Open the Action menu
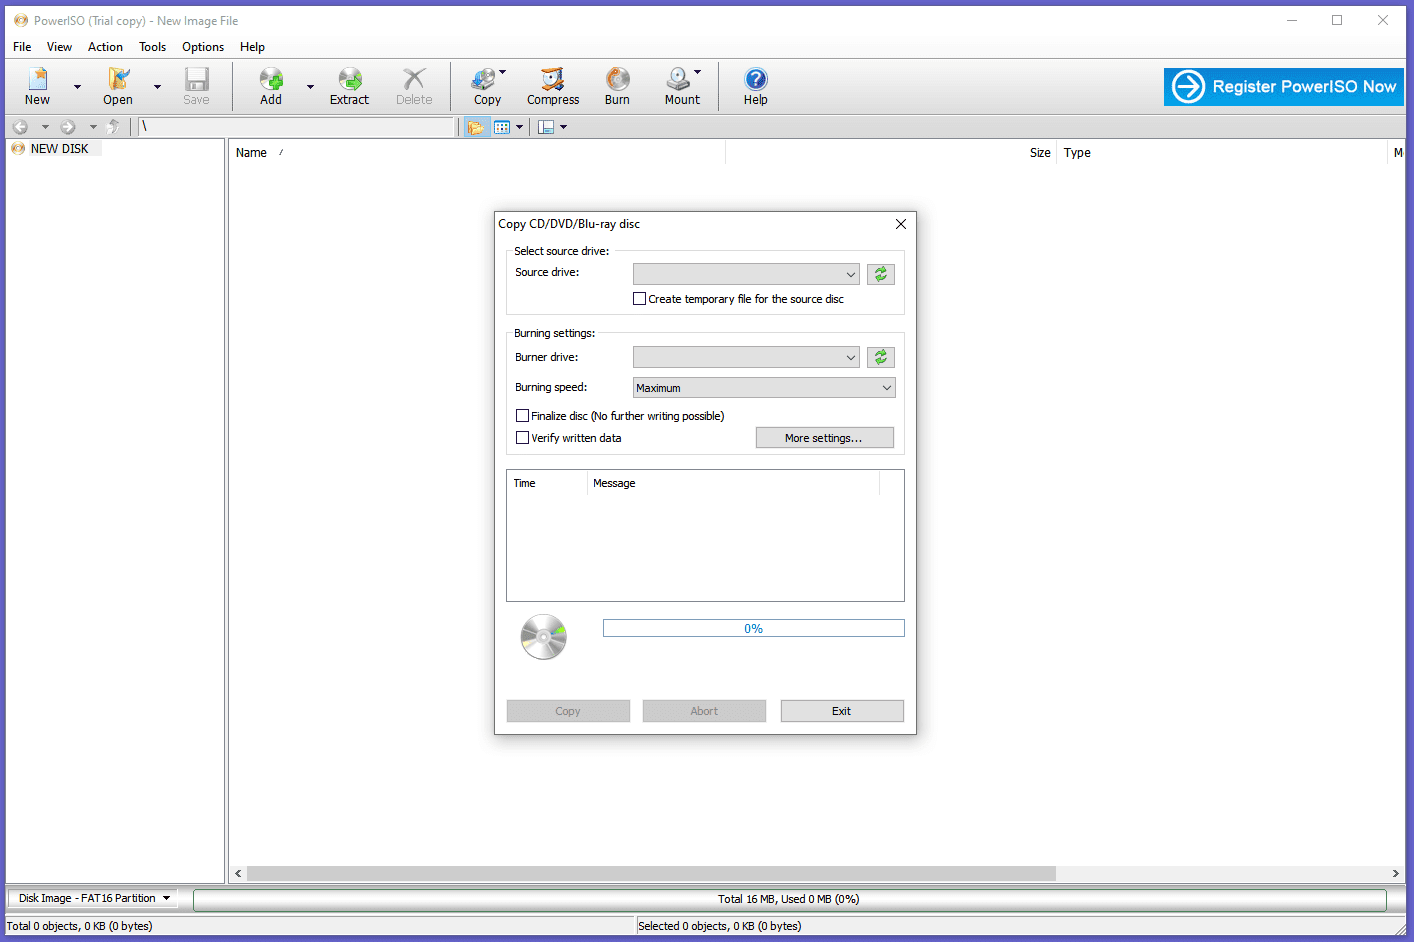1414x942 pixels. coord(105,47)
